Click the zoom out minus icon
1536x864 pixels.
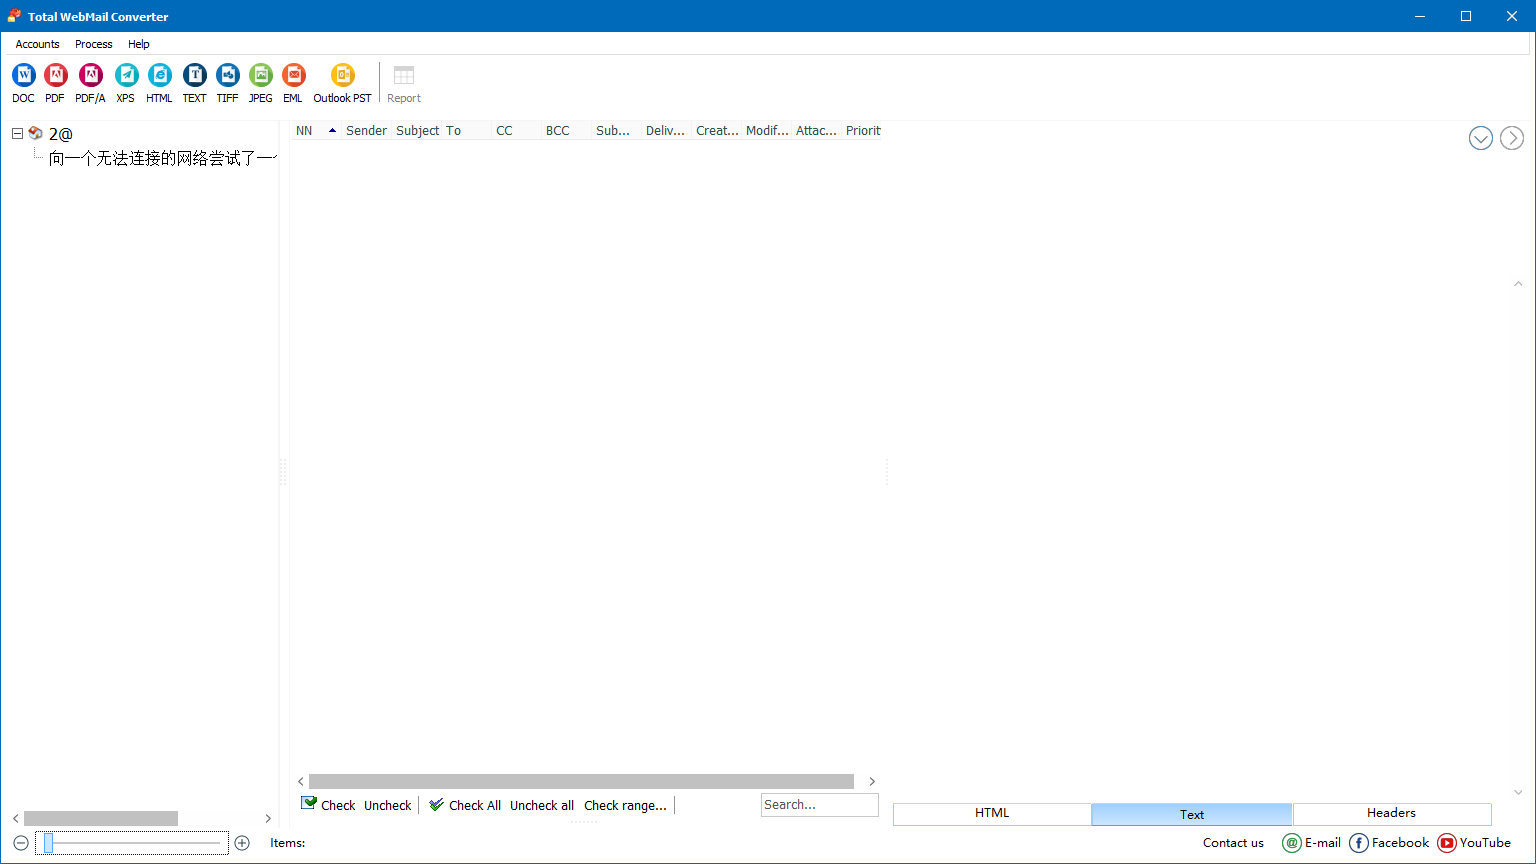click(x=21, y=843)
